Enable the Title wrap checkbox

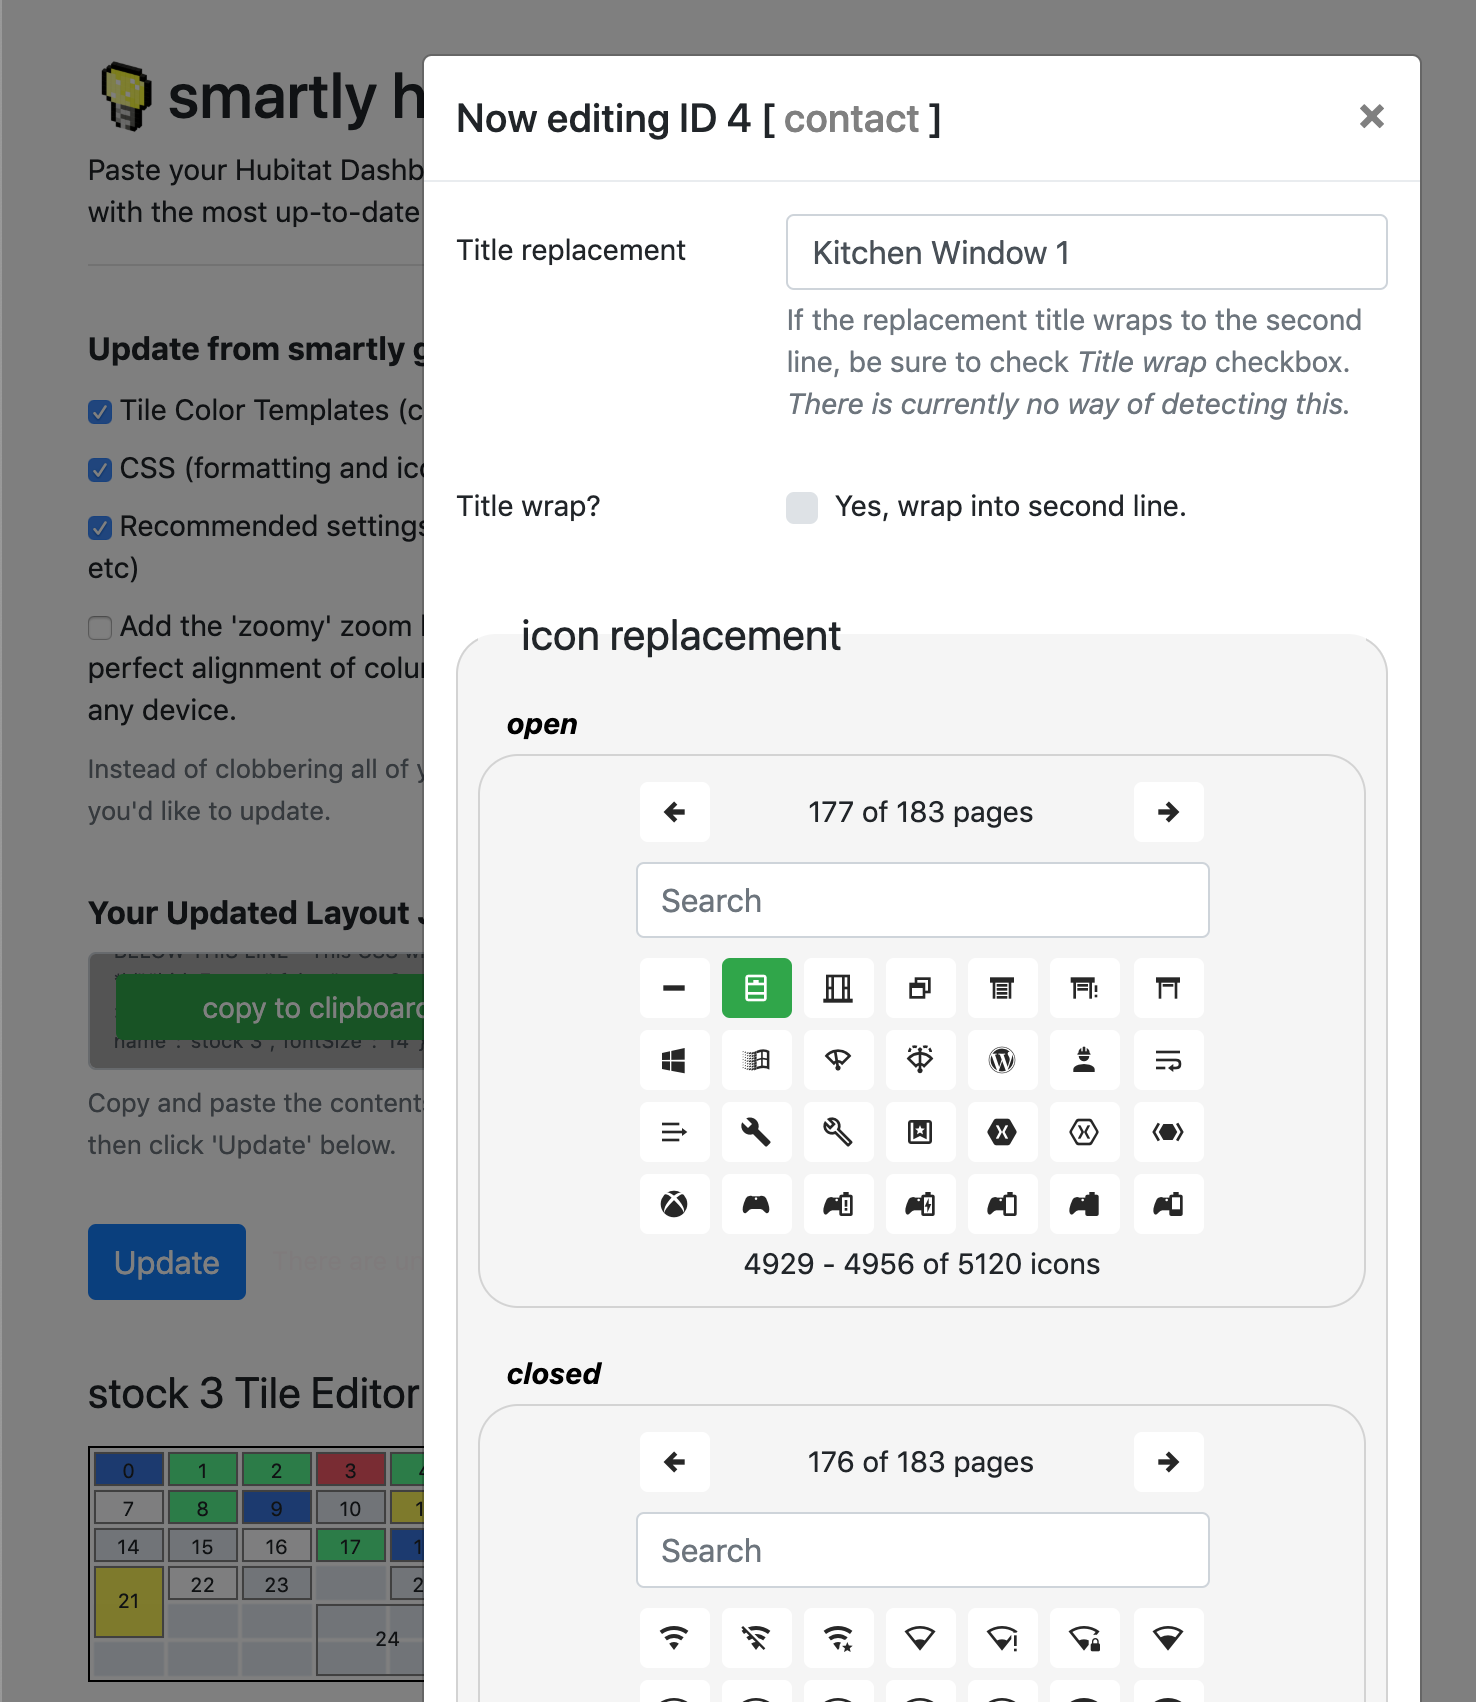(802, 508)
